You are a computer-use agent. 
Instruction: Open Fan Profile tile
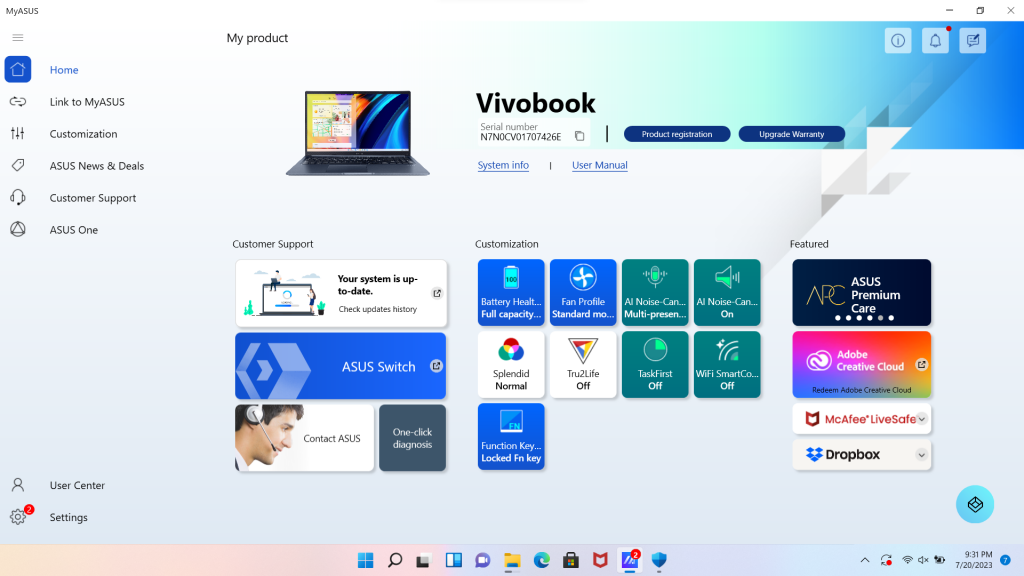point(583,293)
